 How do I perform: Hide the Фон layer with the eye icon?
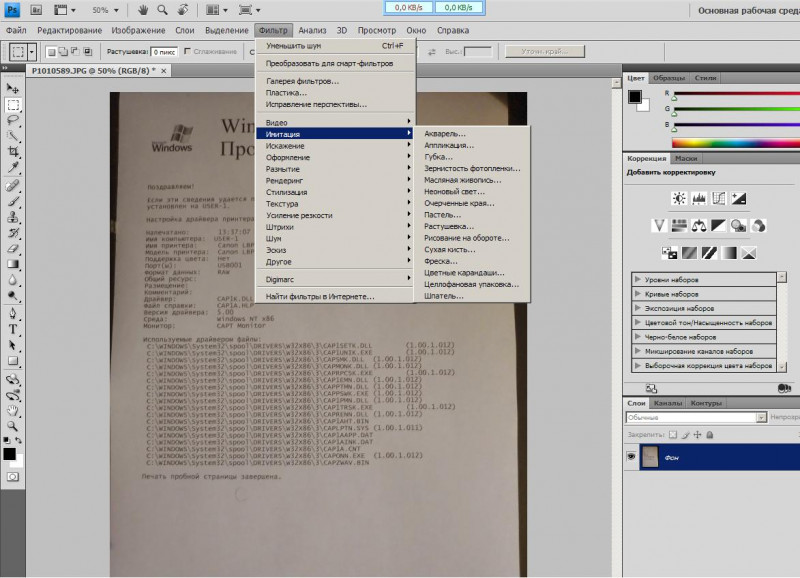[631, 457]
